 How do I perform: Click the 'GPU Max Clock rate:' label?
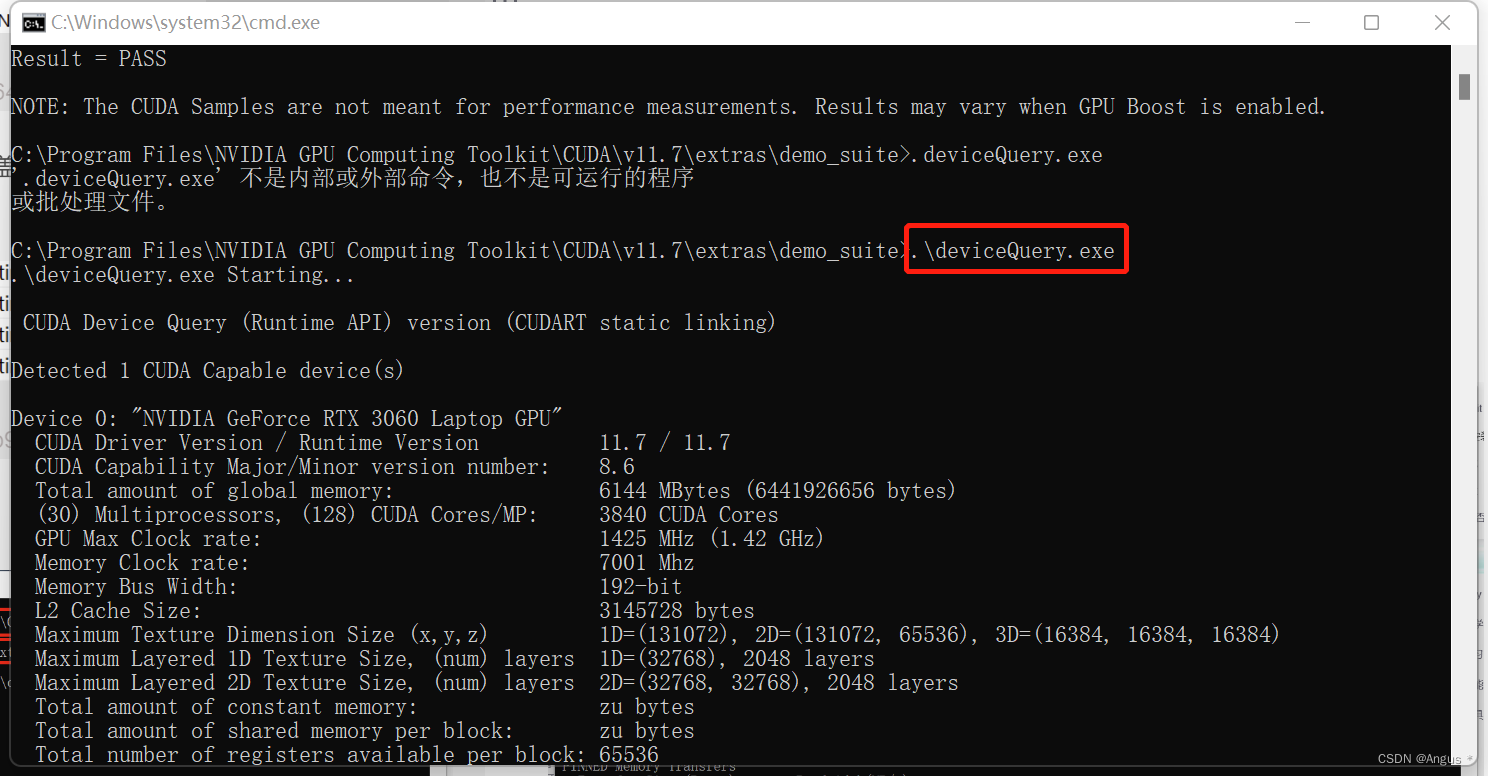(x=148, y=539)
